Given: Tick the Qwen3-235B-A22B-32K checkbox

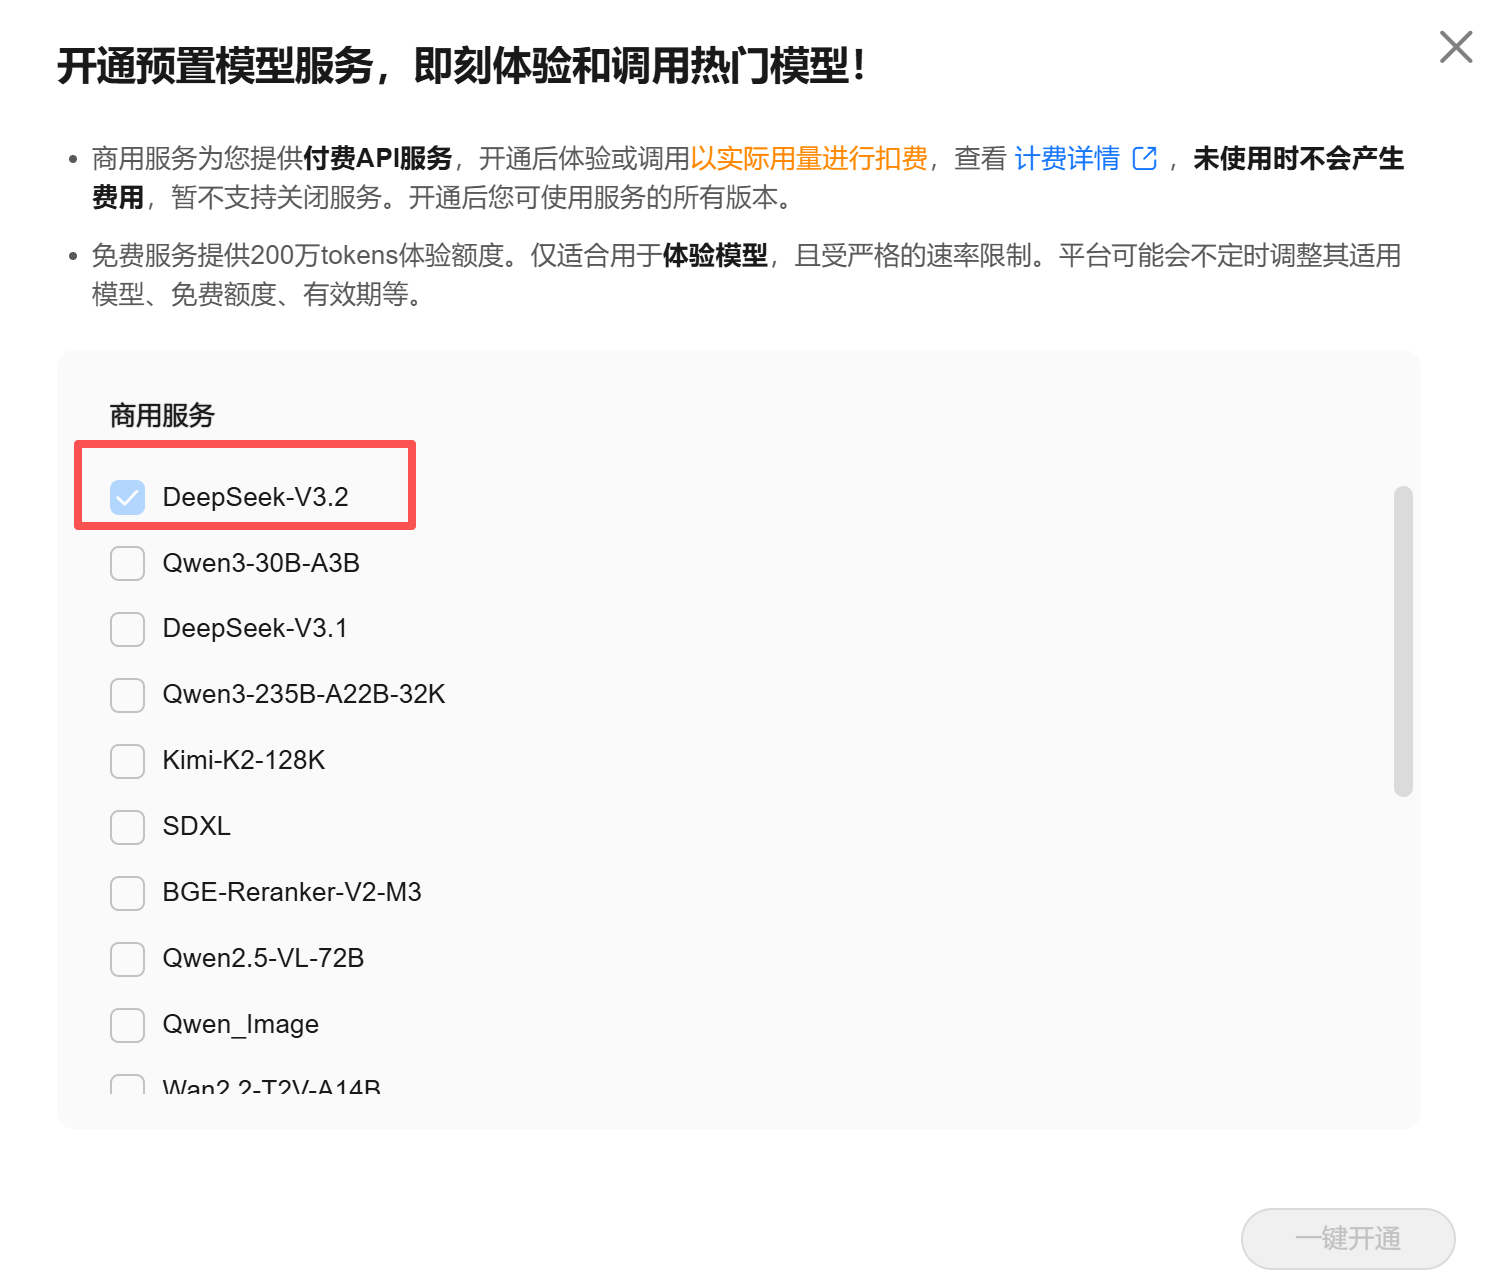Looking at the screenshot, I should [x=127, y=695].
